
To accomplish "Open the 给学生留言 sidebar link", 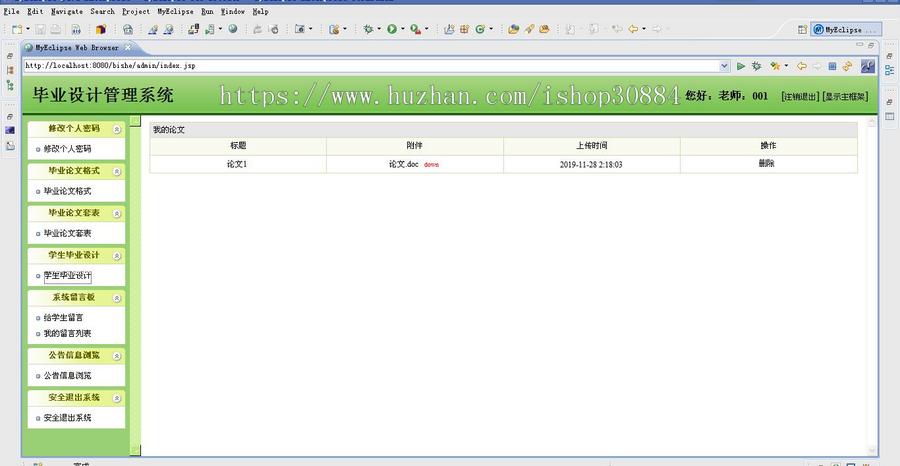I will click(63, 317).
